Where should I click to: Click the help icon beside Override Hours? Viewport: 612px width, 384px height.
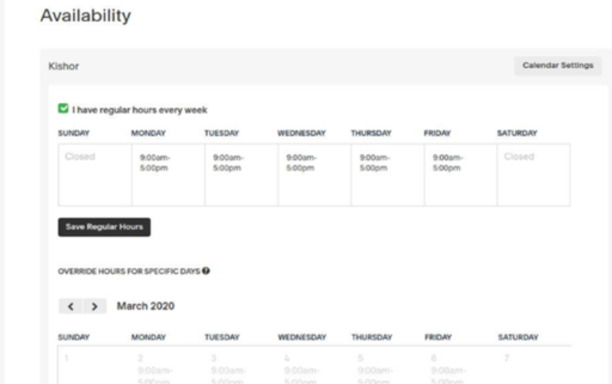point(206,270)
